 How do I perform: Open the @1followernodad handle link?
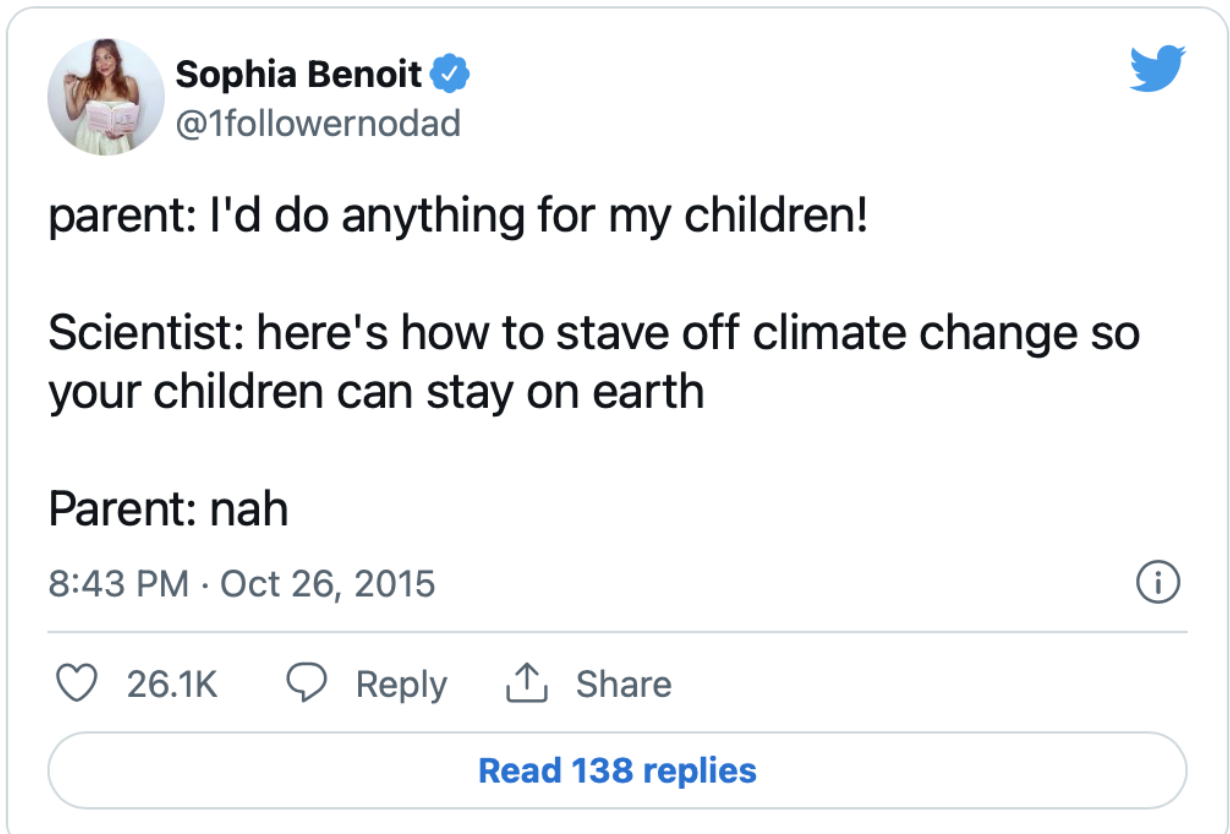point(318,123)
